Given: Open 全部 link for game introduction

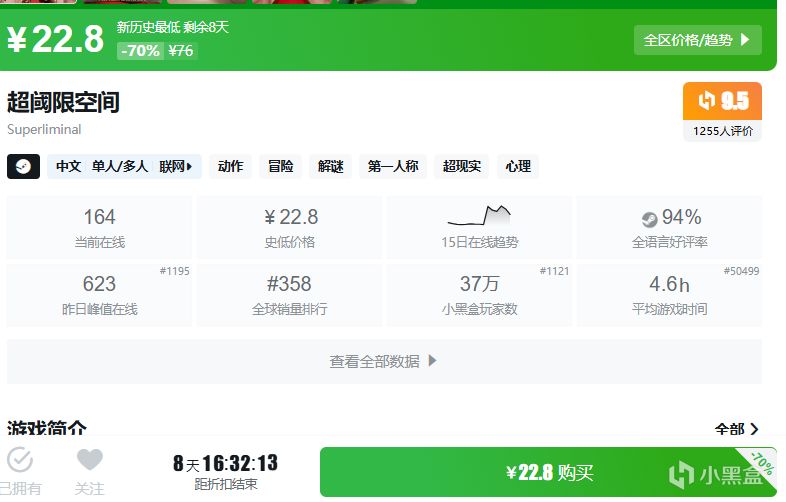Looking at the screenshot, I should (737, 429).
